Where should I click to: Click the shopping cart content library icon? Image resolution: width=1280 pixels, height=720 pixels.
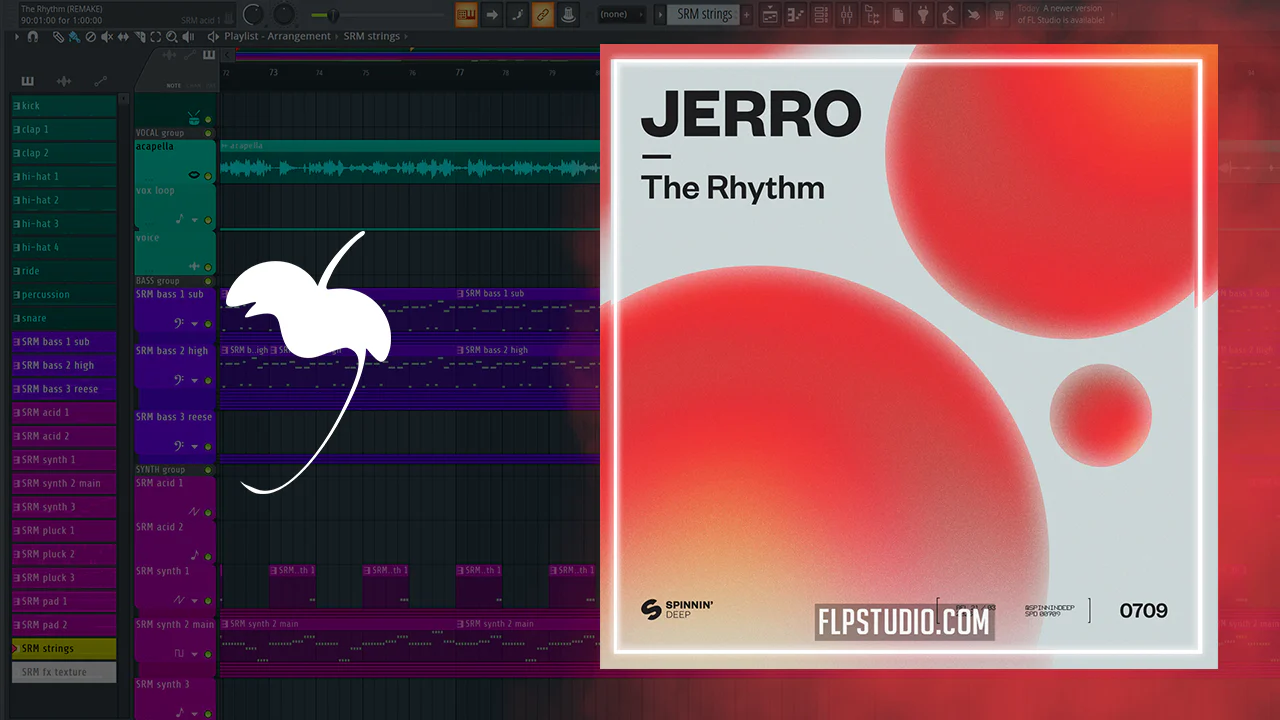(x=997, y=15)
